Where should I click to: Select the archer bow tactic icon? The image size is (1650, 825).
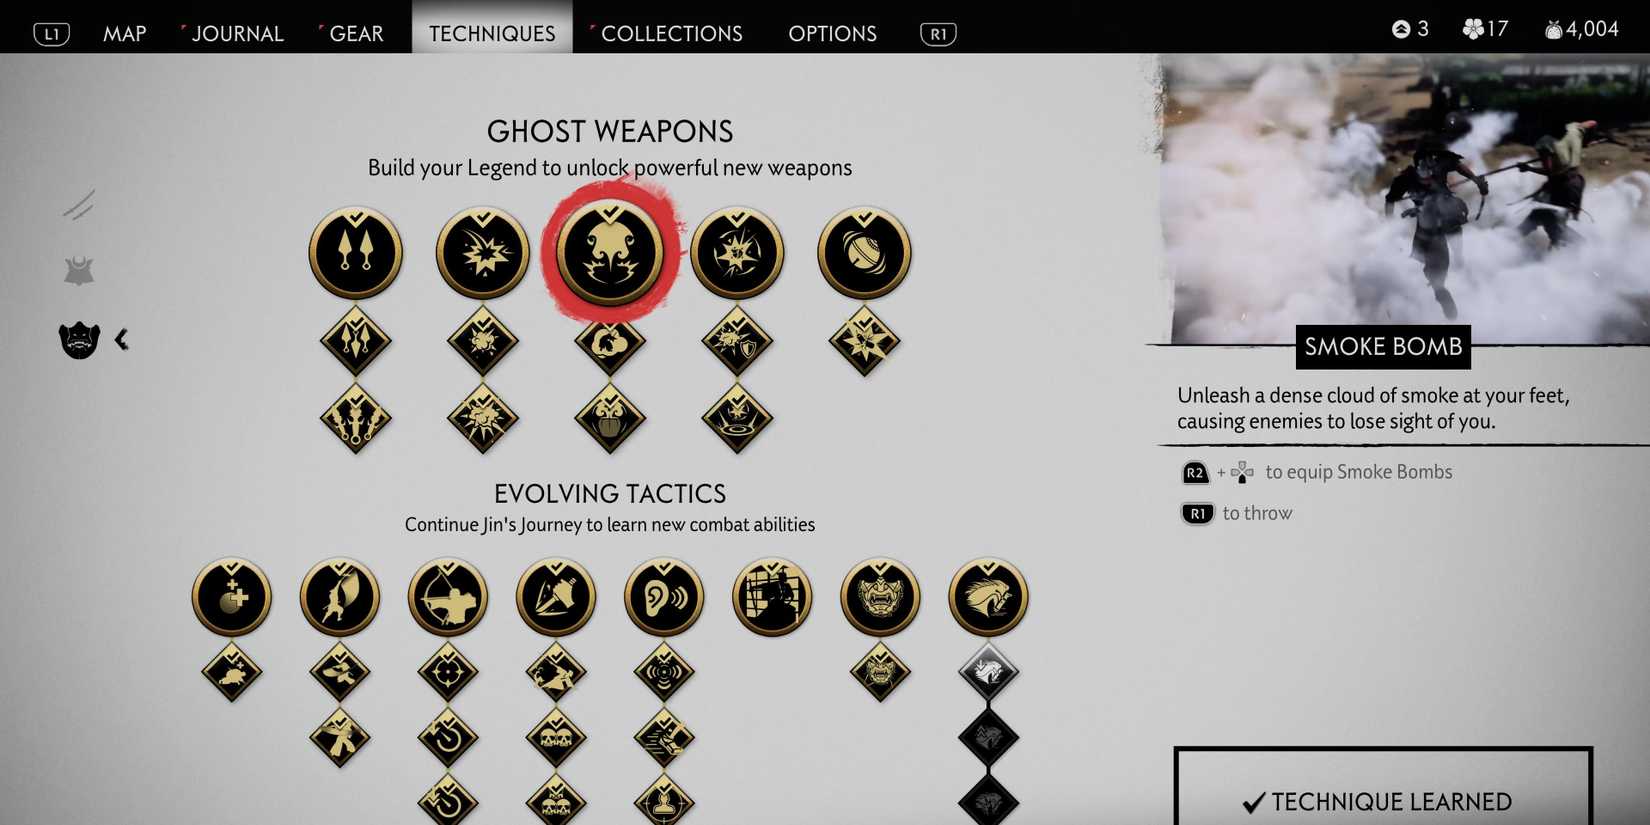pos(448,597)
